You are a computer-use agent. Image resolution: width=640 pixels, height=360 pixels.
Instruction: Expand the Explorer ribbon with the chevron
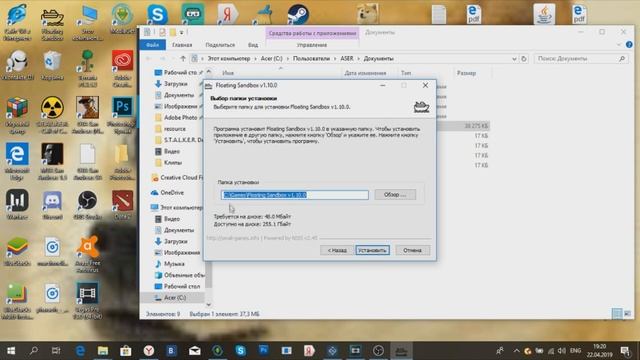619,44
